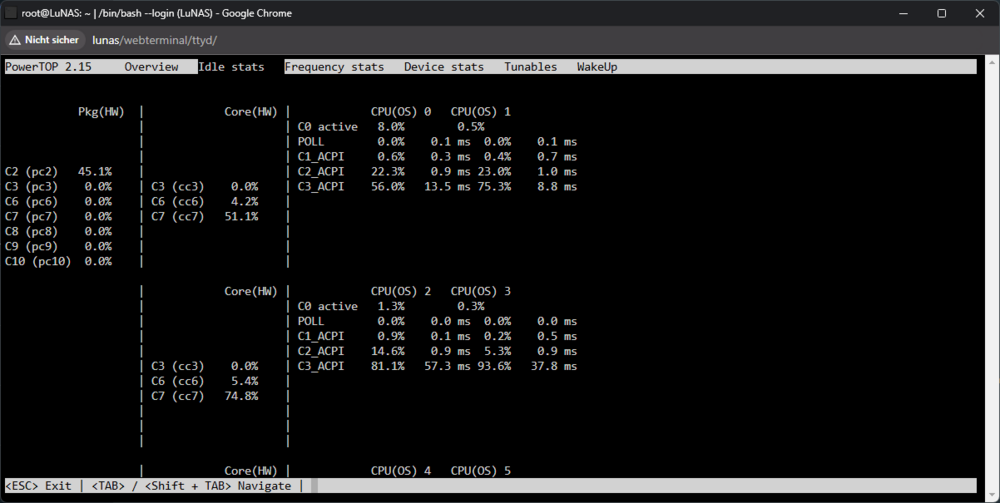Click the 'CPU(OS) 1' column header
Screen dimensions: 1000x503
pyautogui.click(x=480, y=112)
